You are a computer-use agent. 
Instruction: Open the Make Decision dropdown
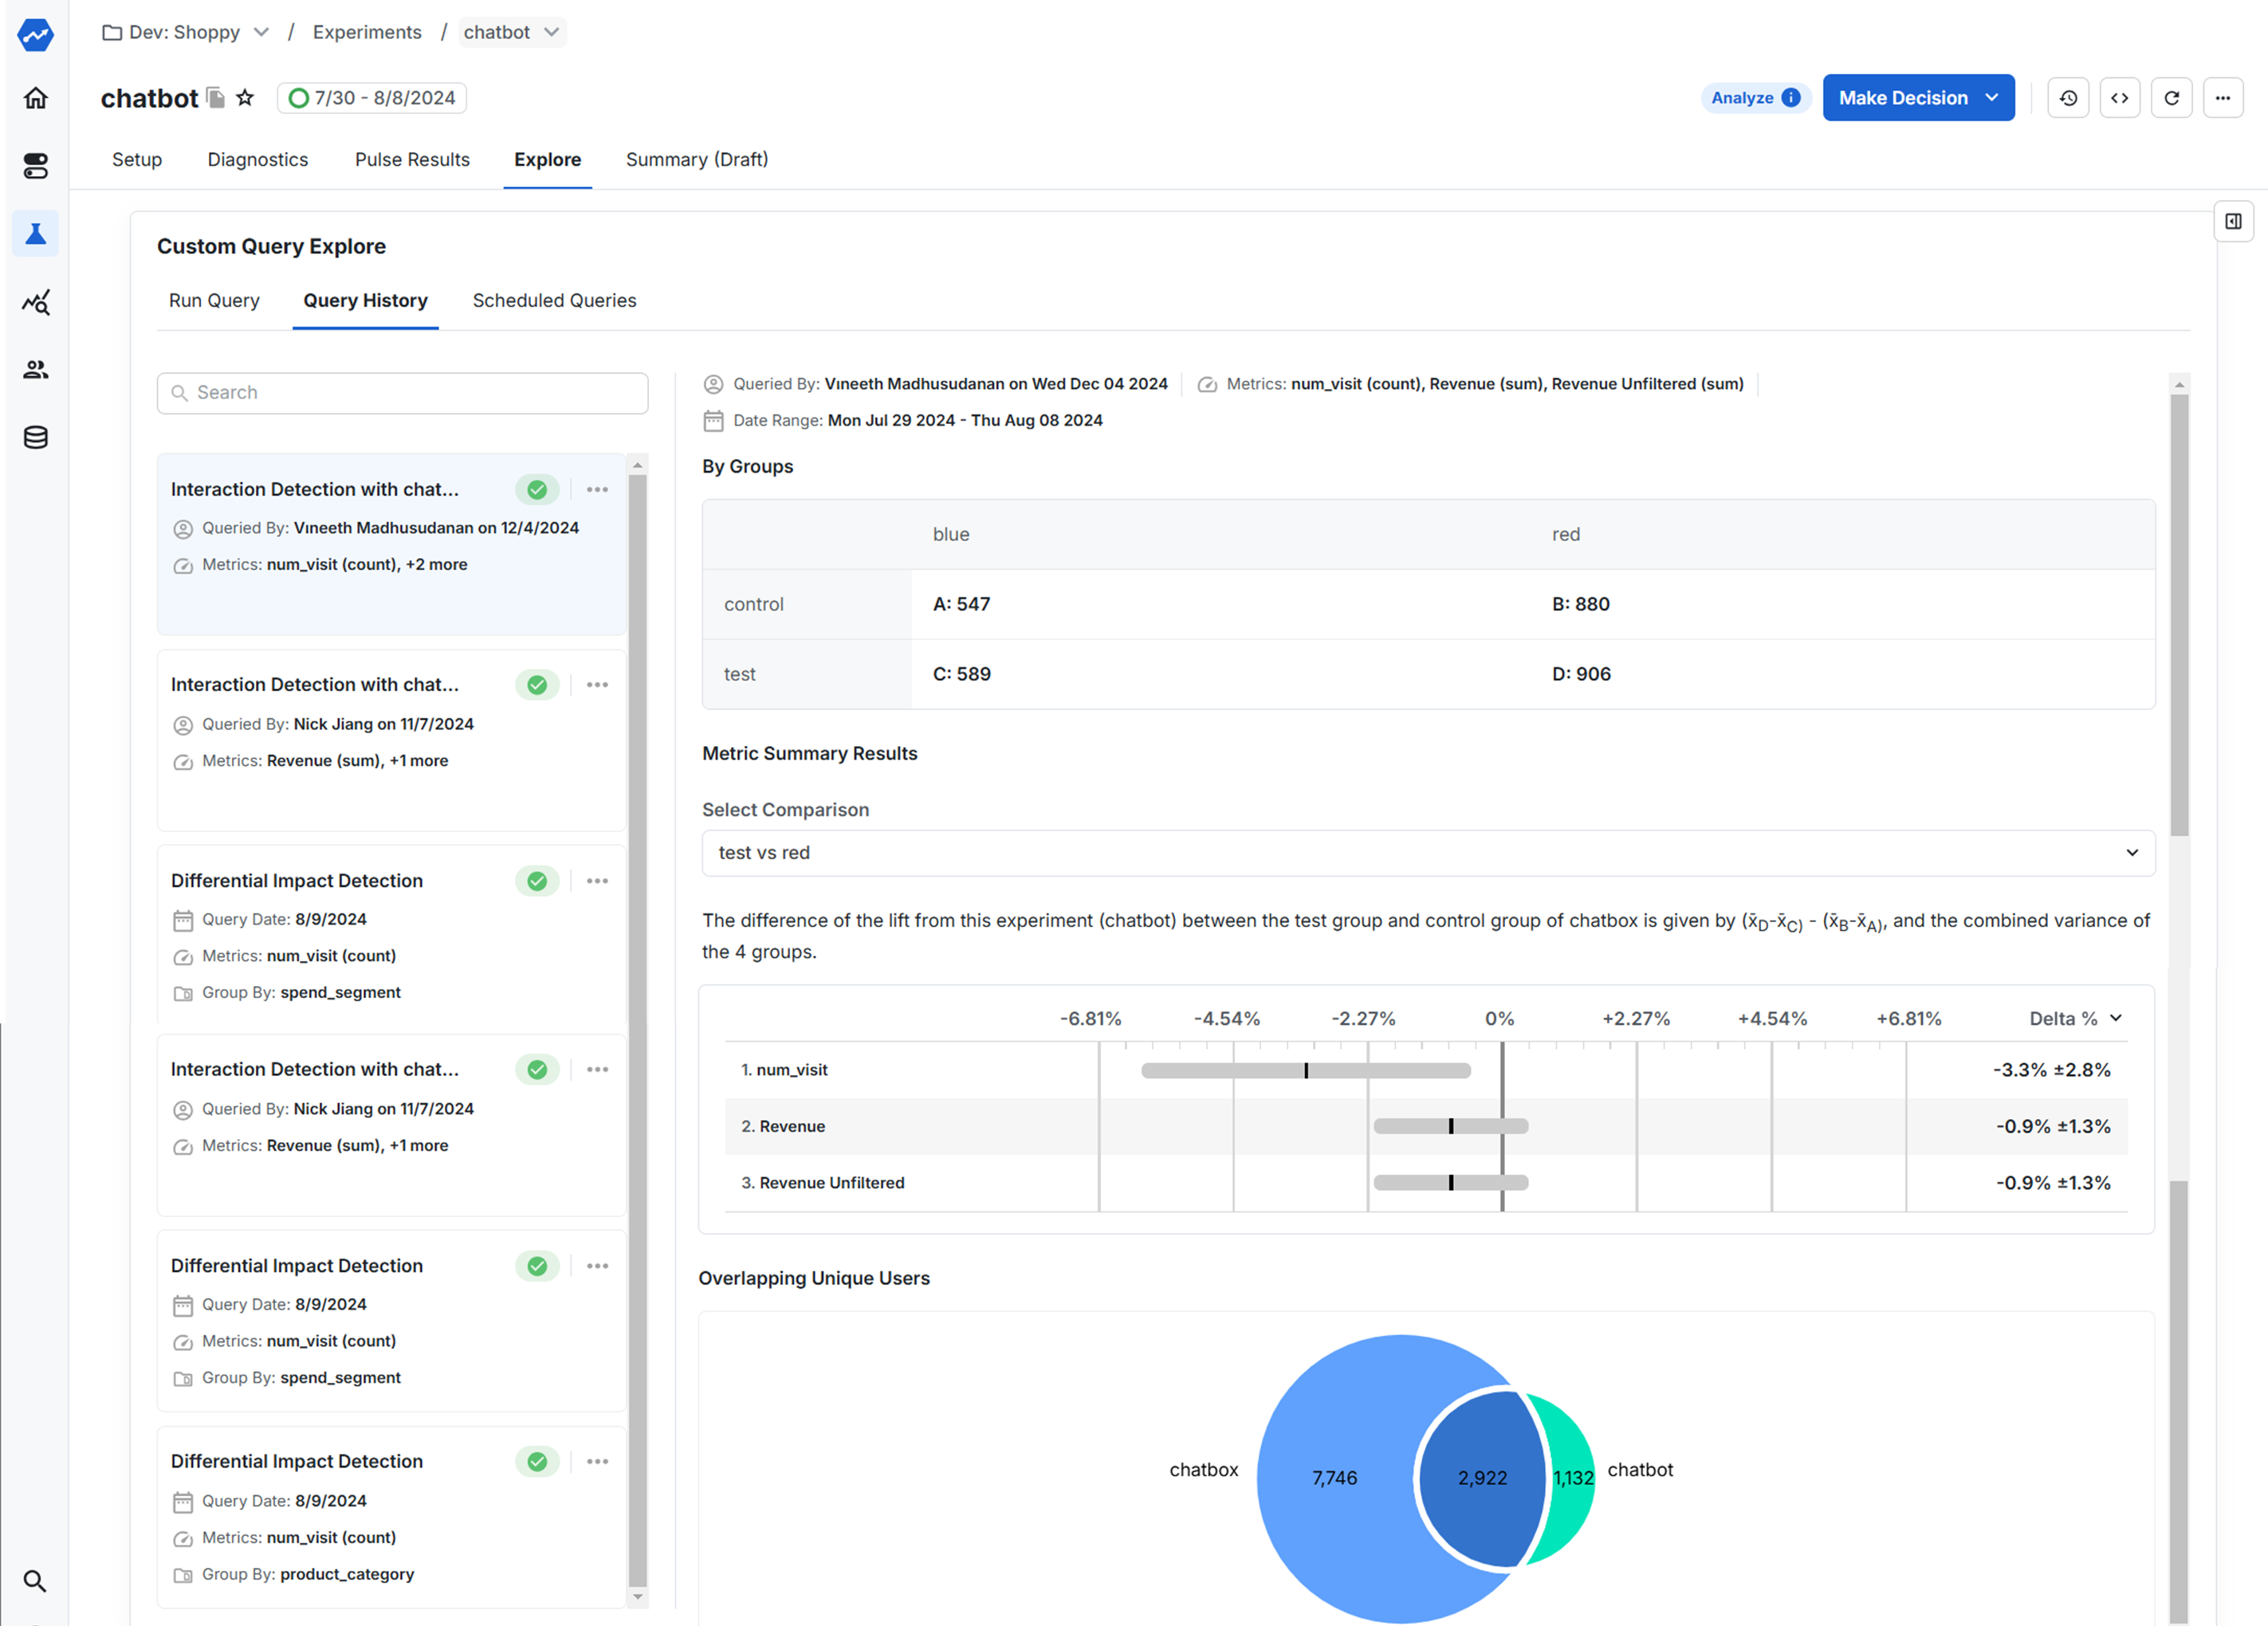(x=1918, y=97)
